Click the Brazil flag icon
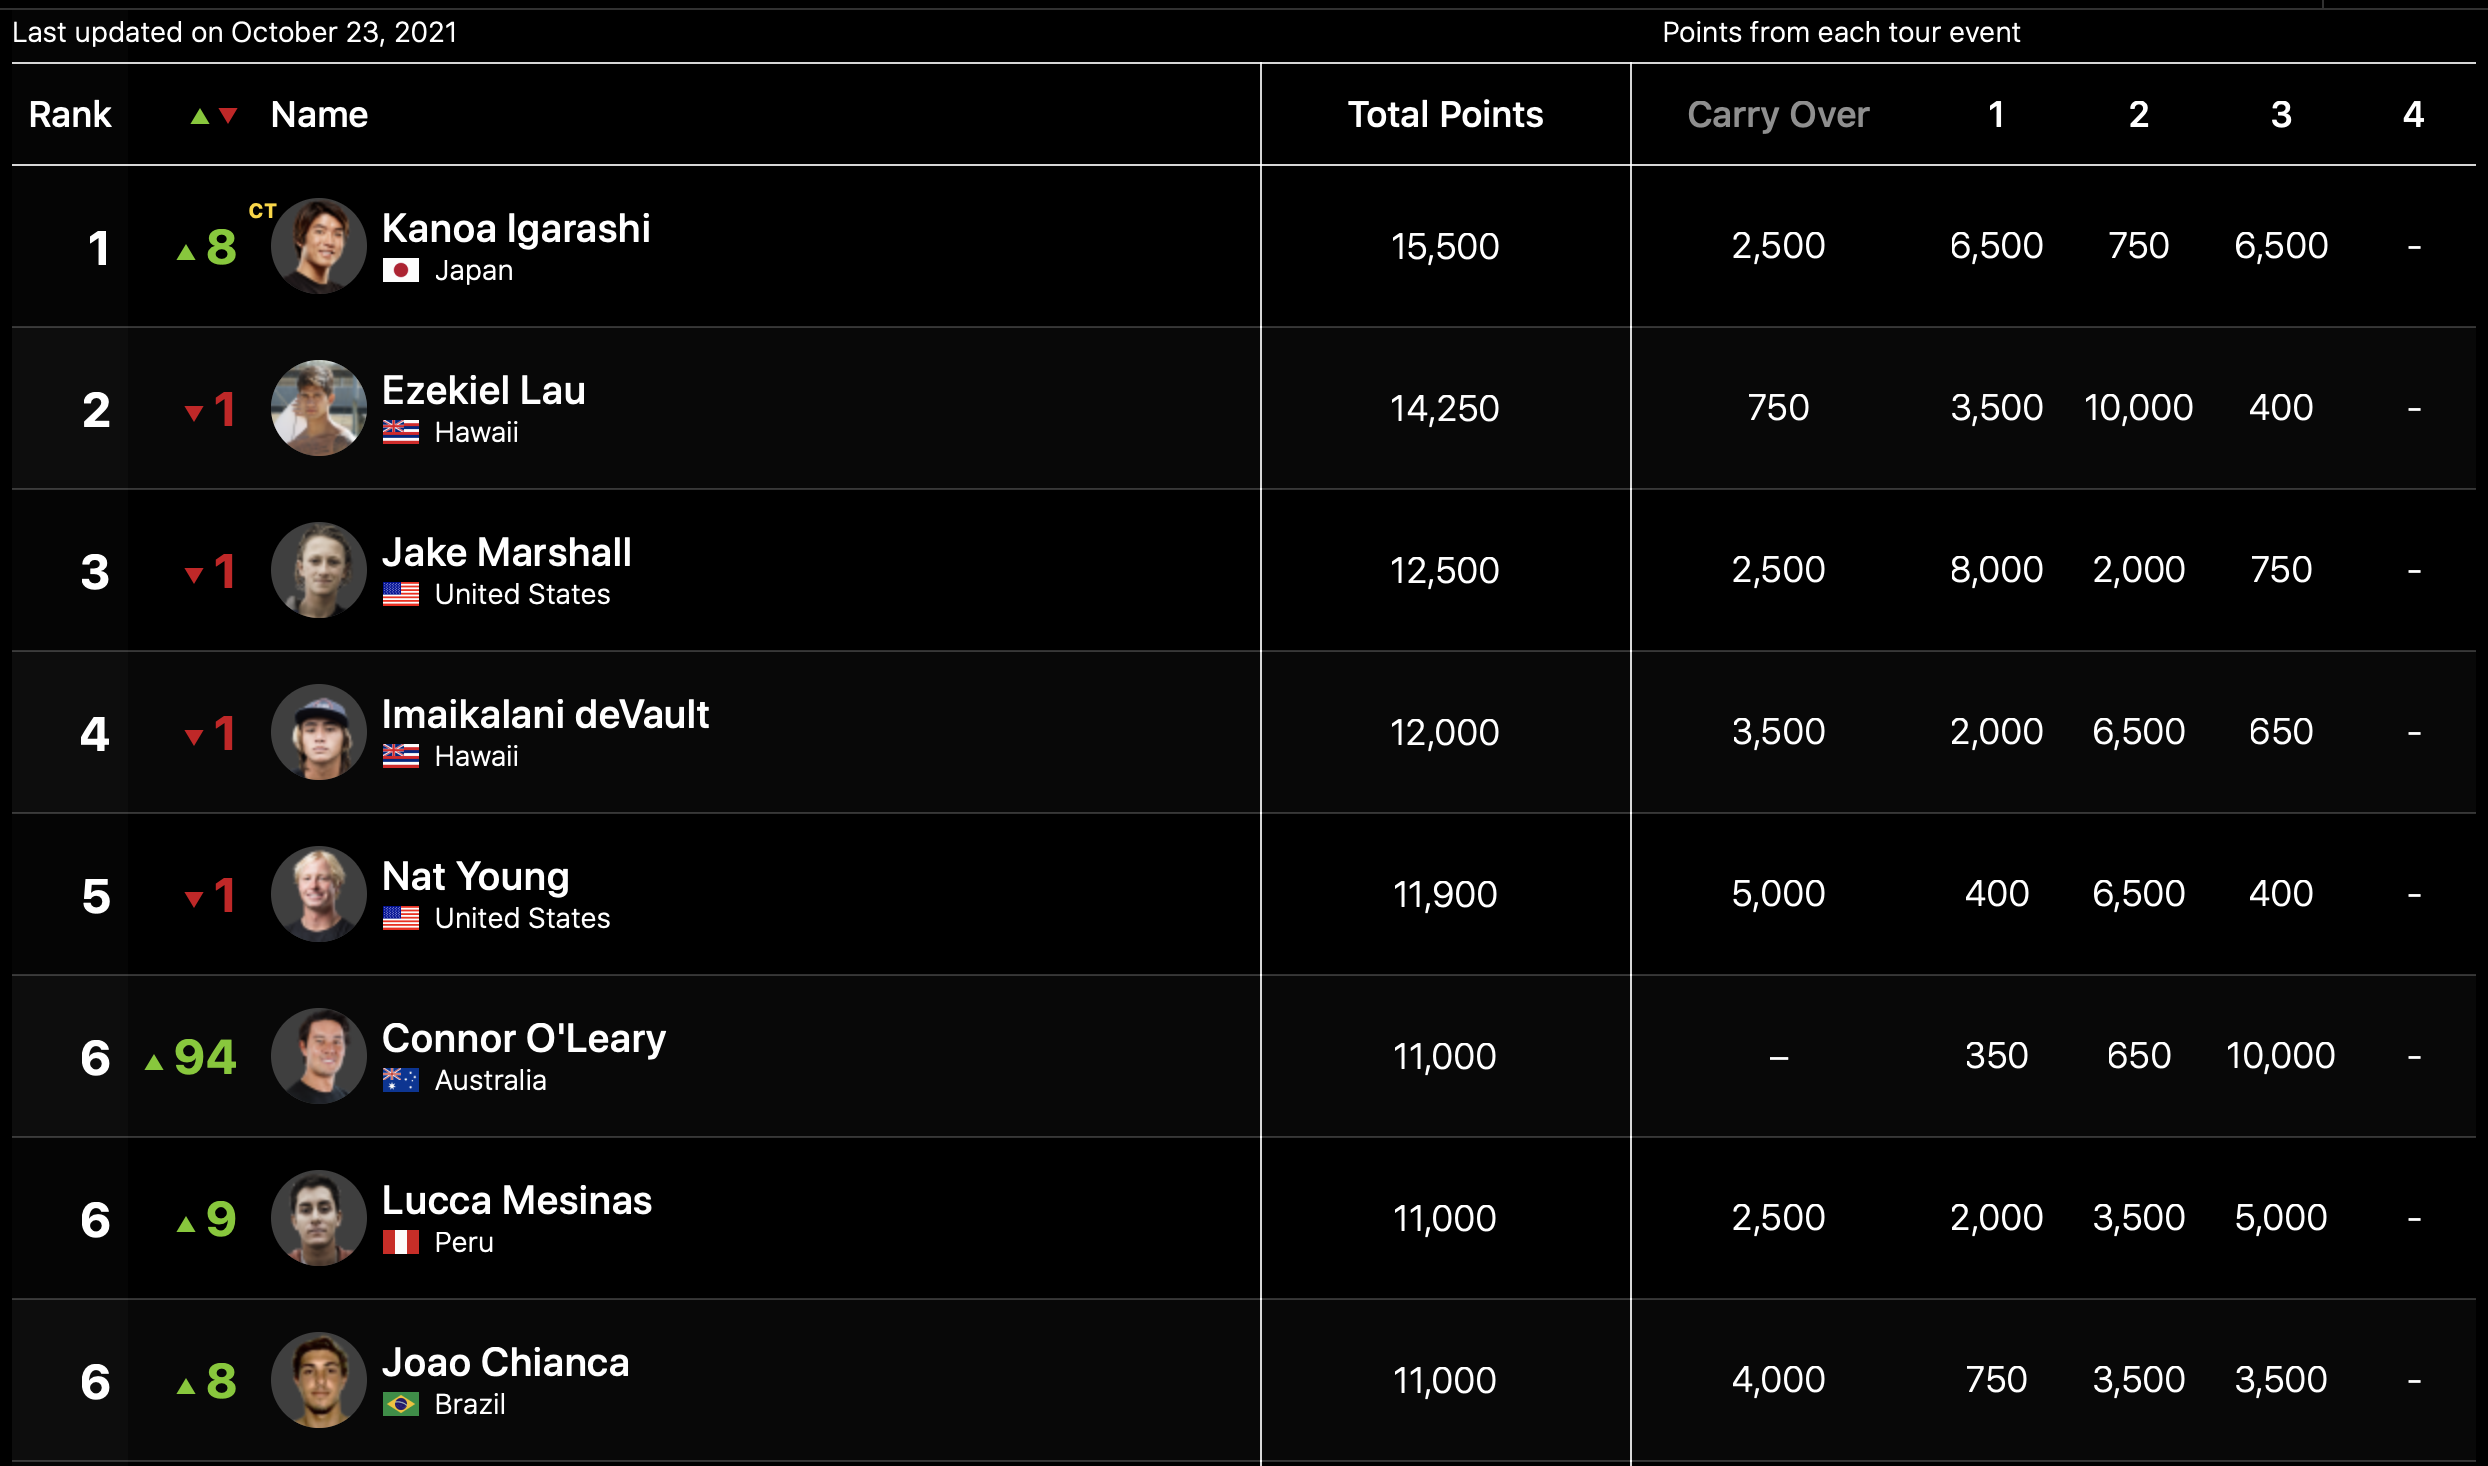 [400, 1405]
